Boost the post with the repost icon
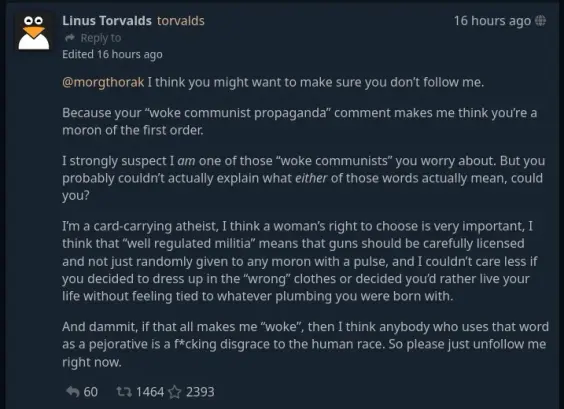 [124, 392]
